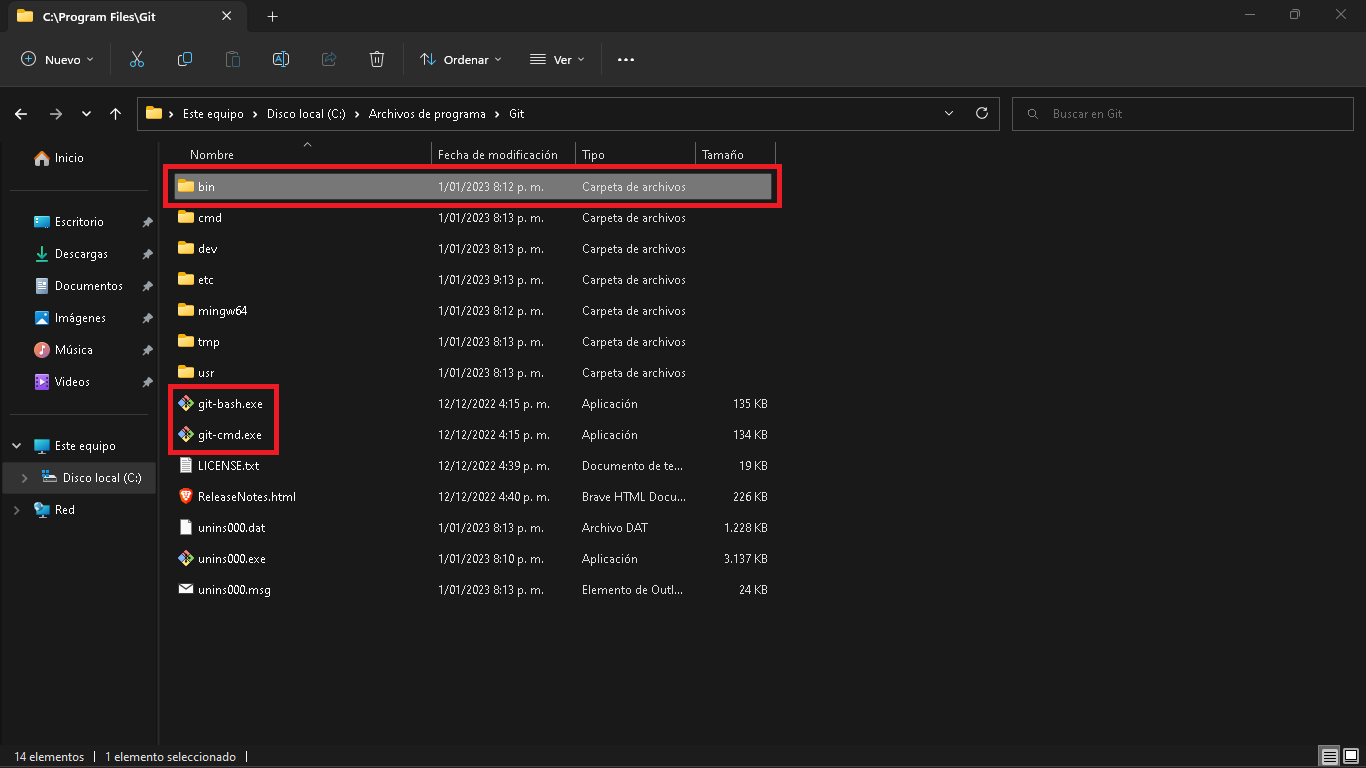Collapse the Este equipo tree node

[17, 446]
